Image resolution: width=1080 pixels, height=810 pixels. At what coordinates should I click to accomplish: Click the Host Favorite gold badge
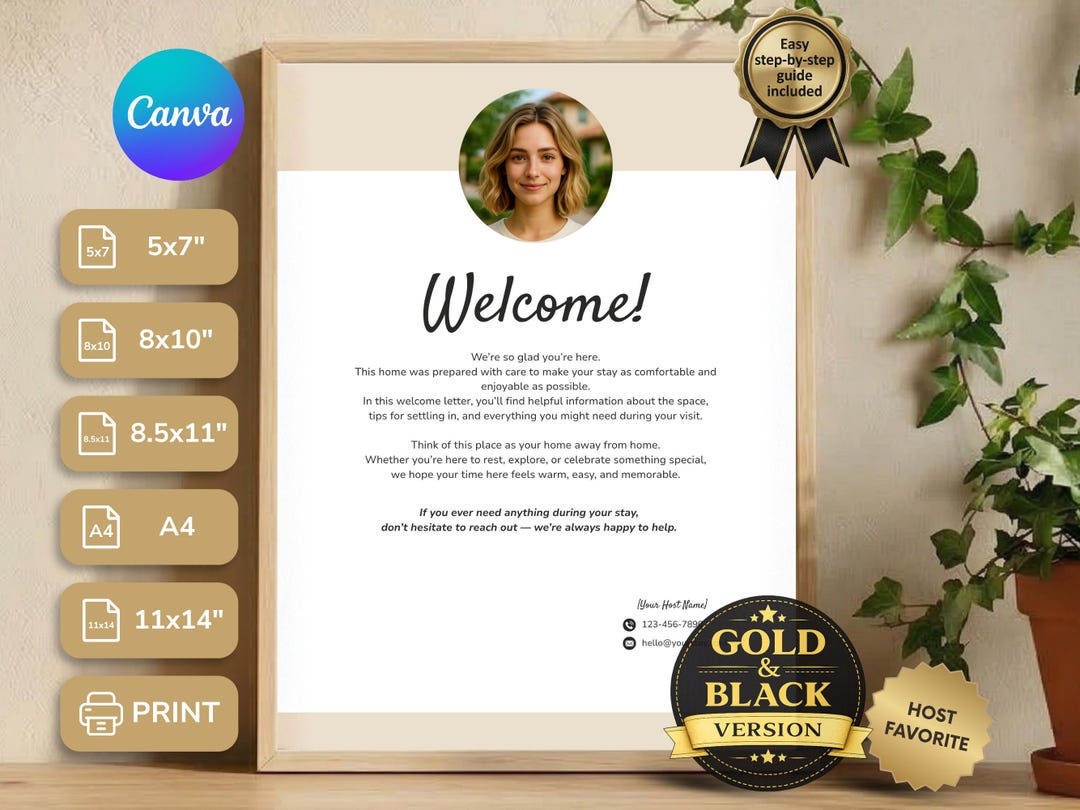pos(928,727)
